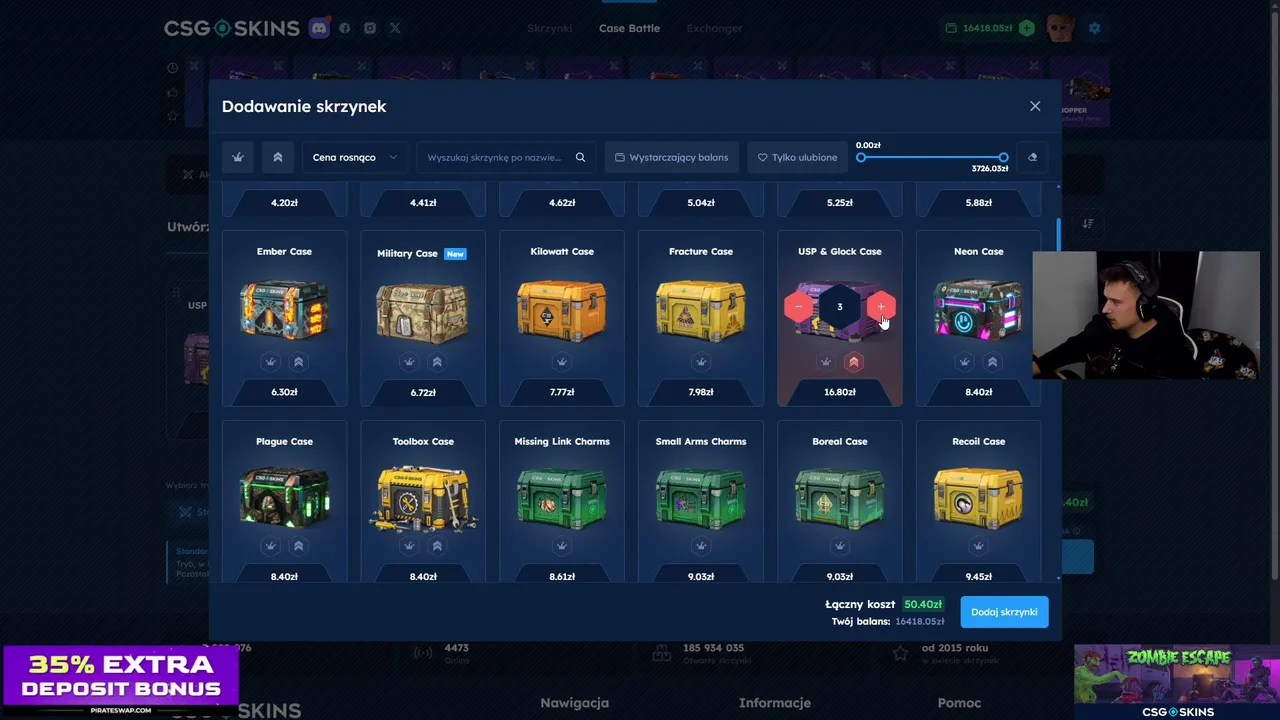Click the quantity value 3 on USP & Glock Case
Screen dimensions: 1280x720
pos(840,307)
